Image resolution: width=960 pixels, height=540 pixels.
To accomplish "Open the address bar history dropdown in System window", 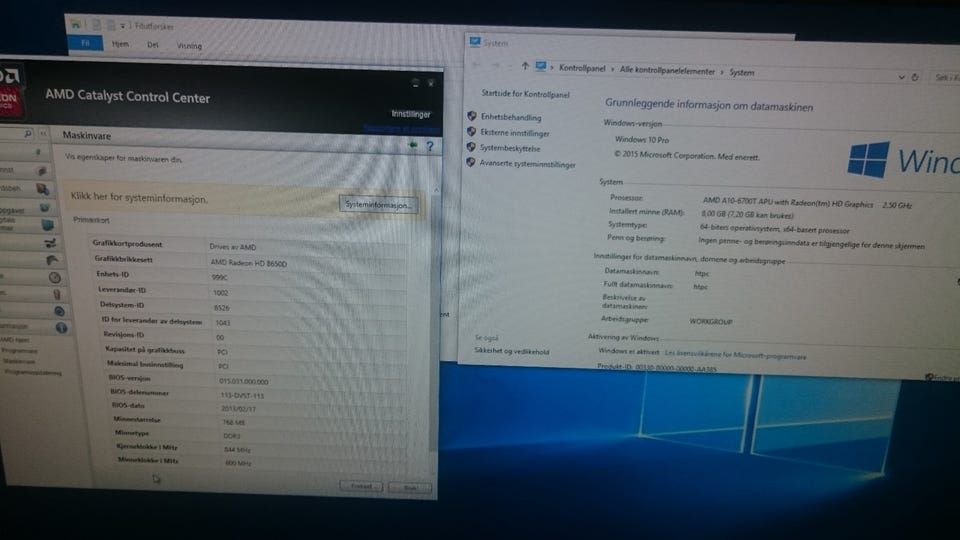I will (901, 77).
